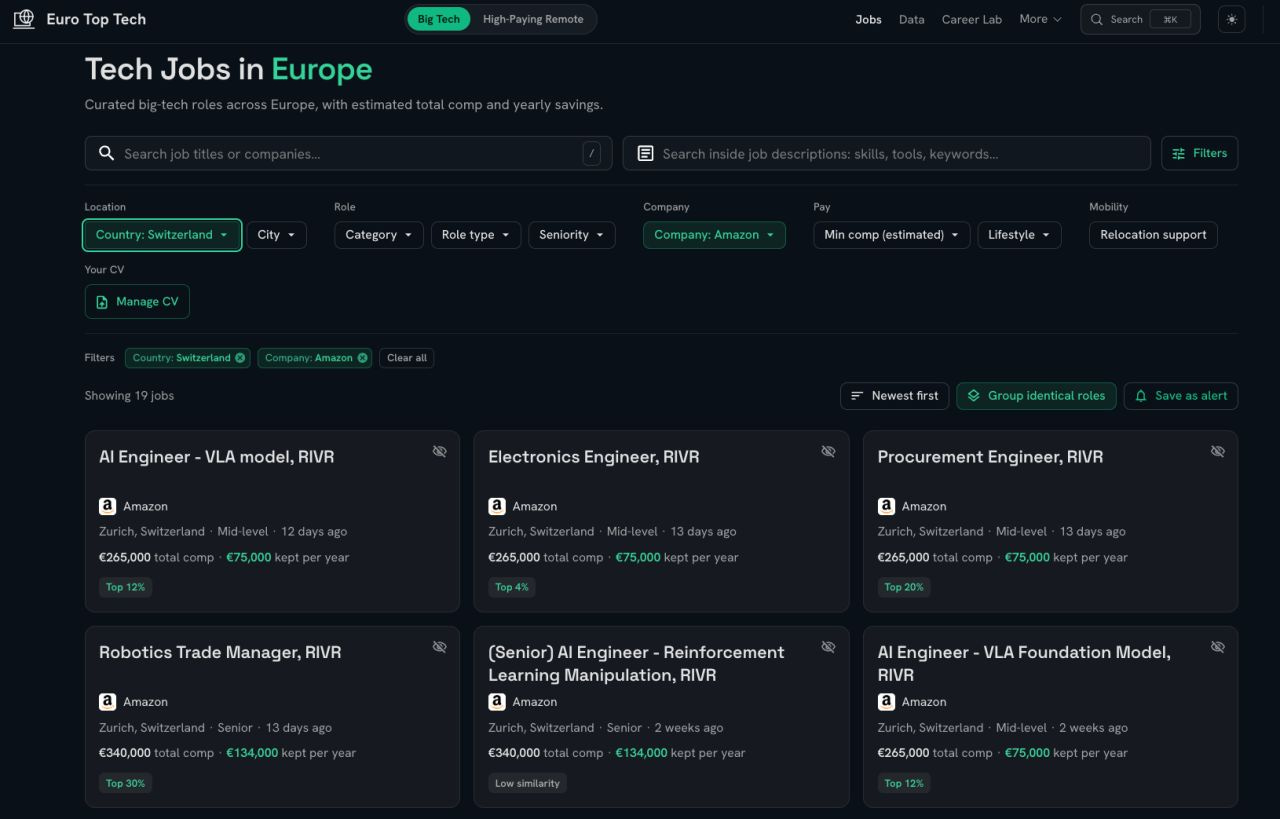Click the Manage CV button
Viewport: 1280px width, 819px height.
click(x=137, y=302)
